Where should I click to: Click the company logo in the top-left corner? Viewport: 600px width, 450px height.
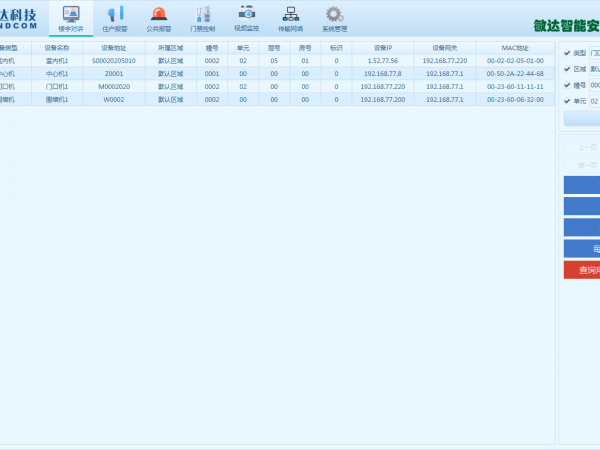pos(24,17)
